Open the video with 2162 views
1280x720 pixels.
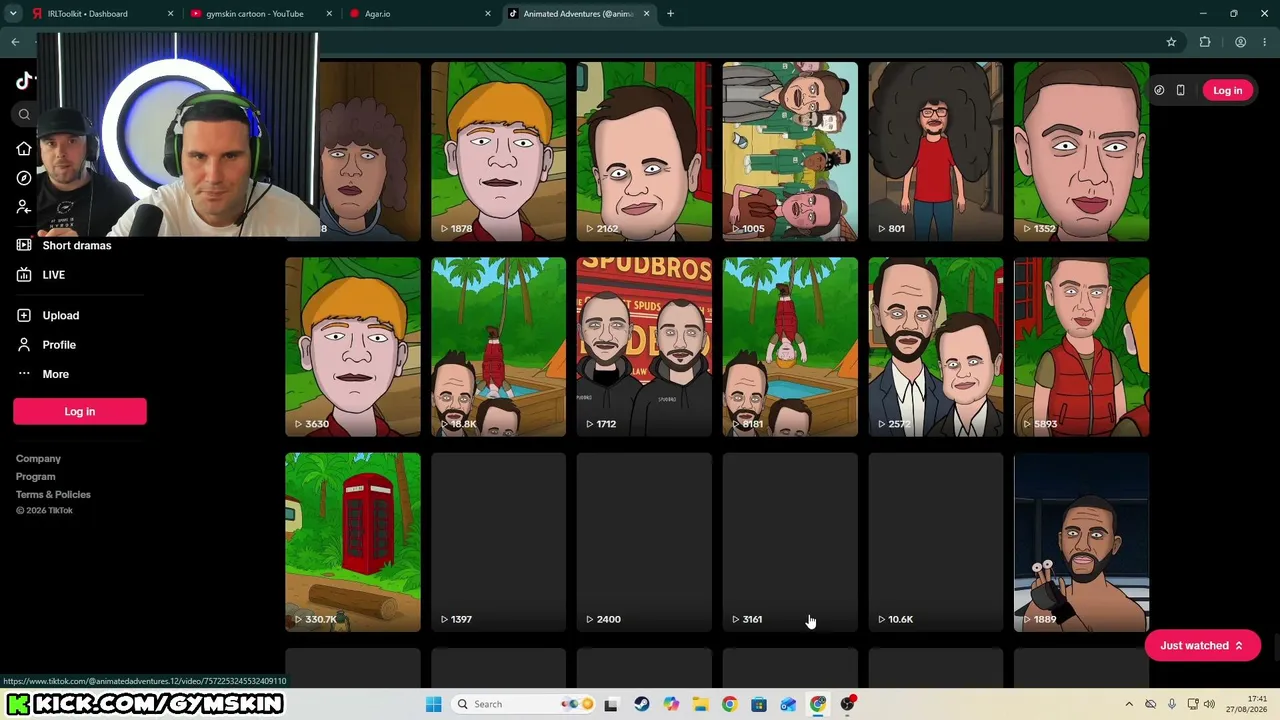coord(644,152)
